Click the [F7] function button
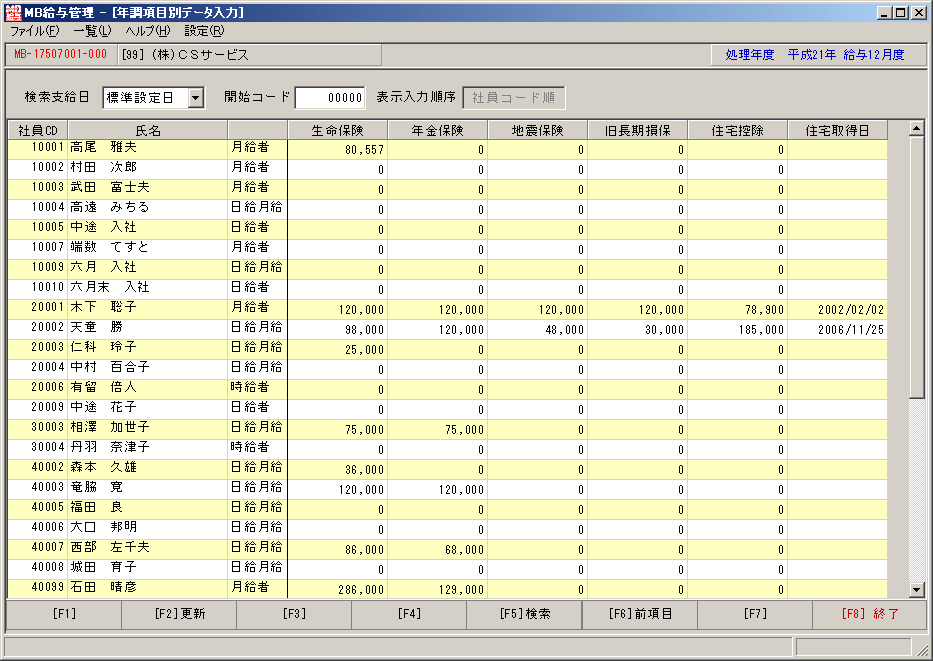This screenshot has width=933, height=661. tap(755, 614)
